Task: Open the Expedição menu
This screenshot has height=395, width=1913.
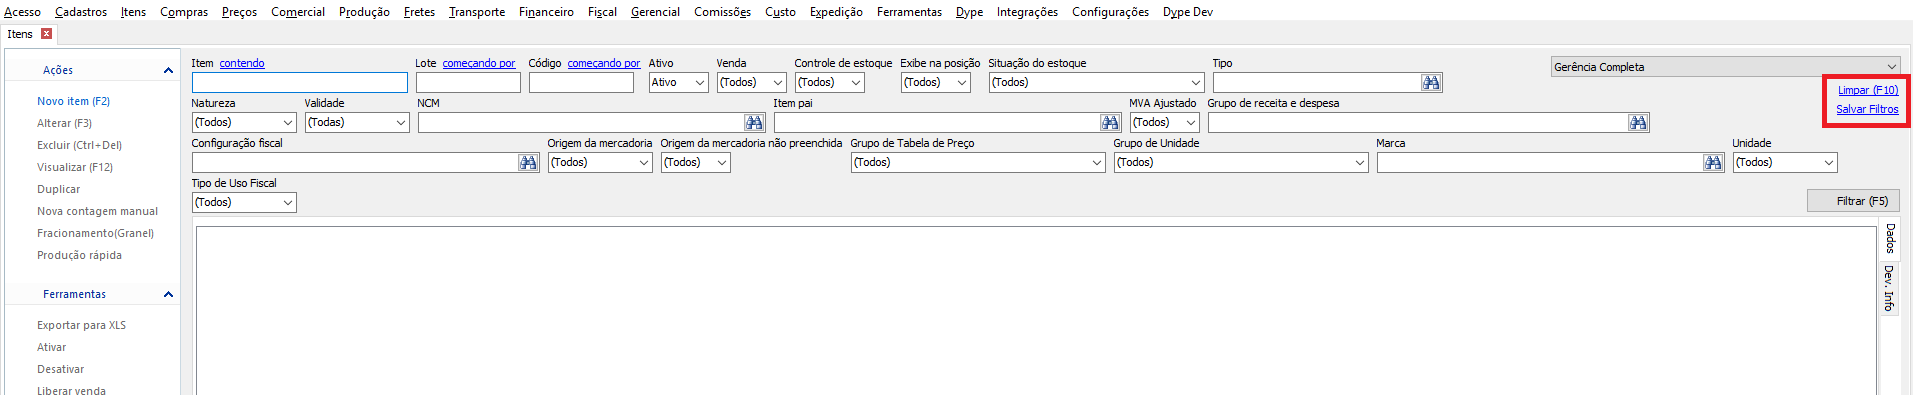Action: 836,12
